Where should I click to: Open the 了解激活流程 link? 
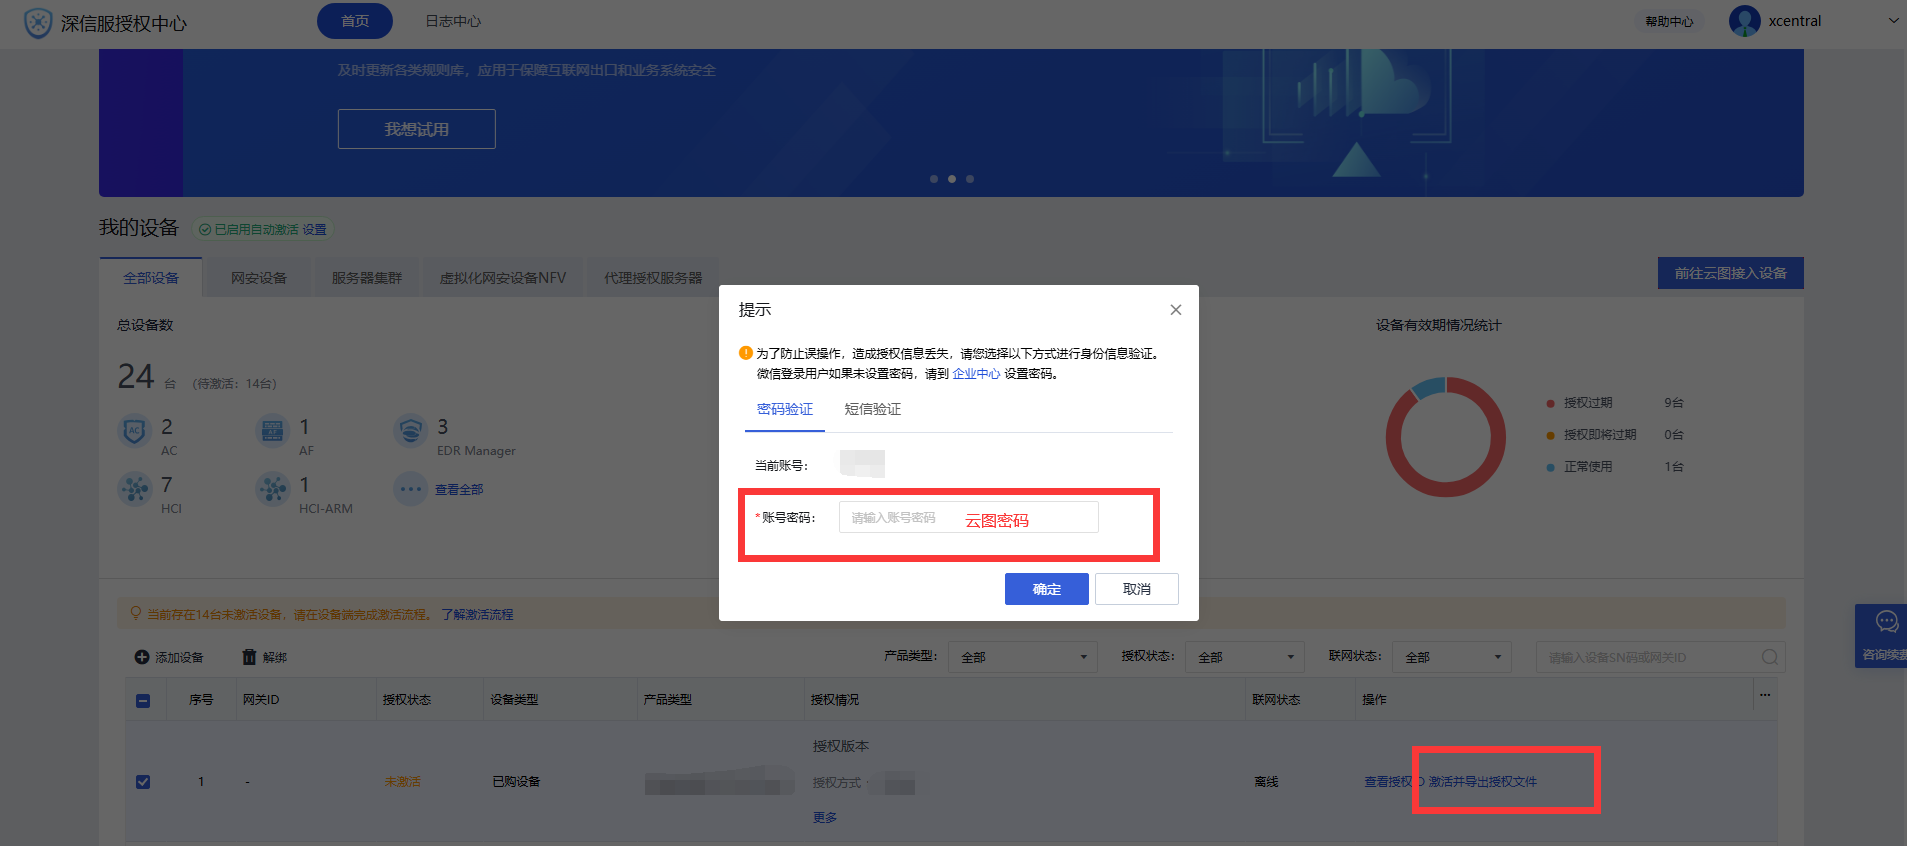pyautogui.click(x=477, y=614)
